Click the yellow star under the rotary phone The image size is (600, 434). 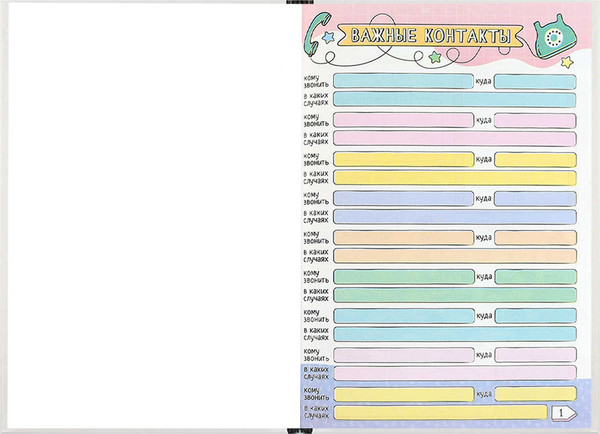tap(567, 62)
